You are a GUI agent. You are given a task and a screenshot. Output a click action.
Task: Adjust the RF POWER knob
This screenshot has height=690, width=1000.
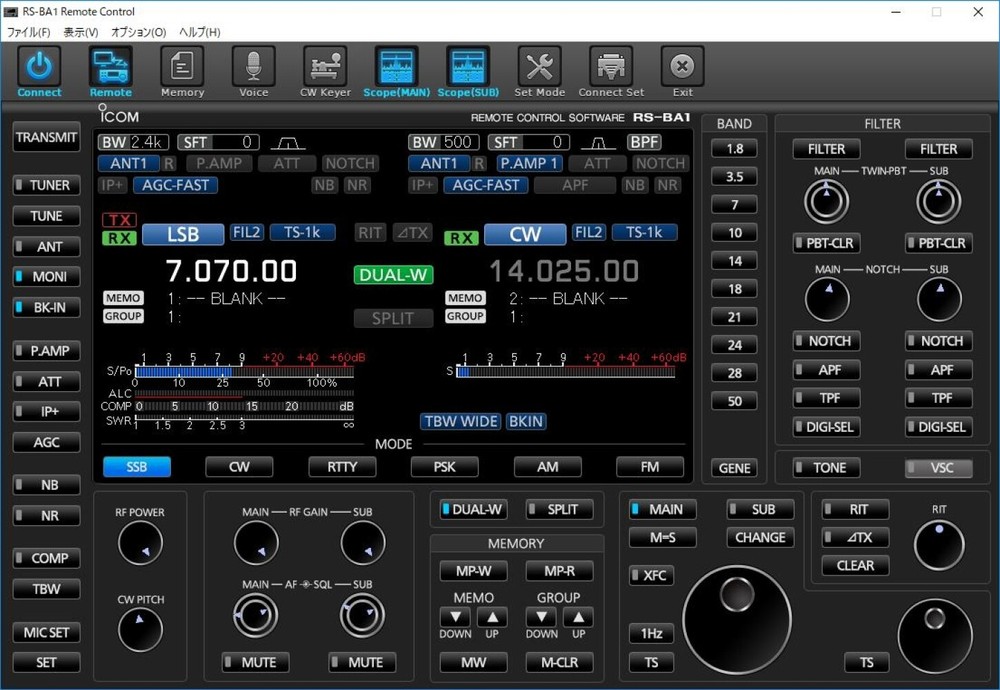click(x=140, y=541)
